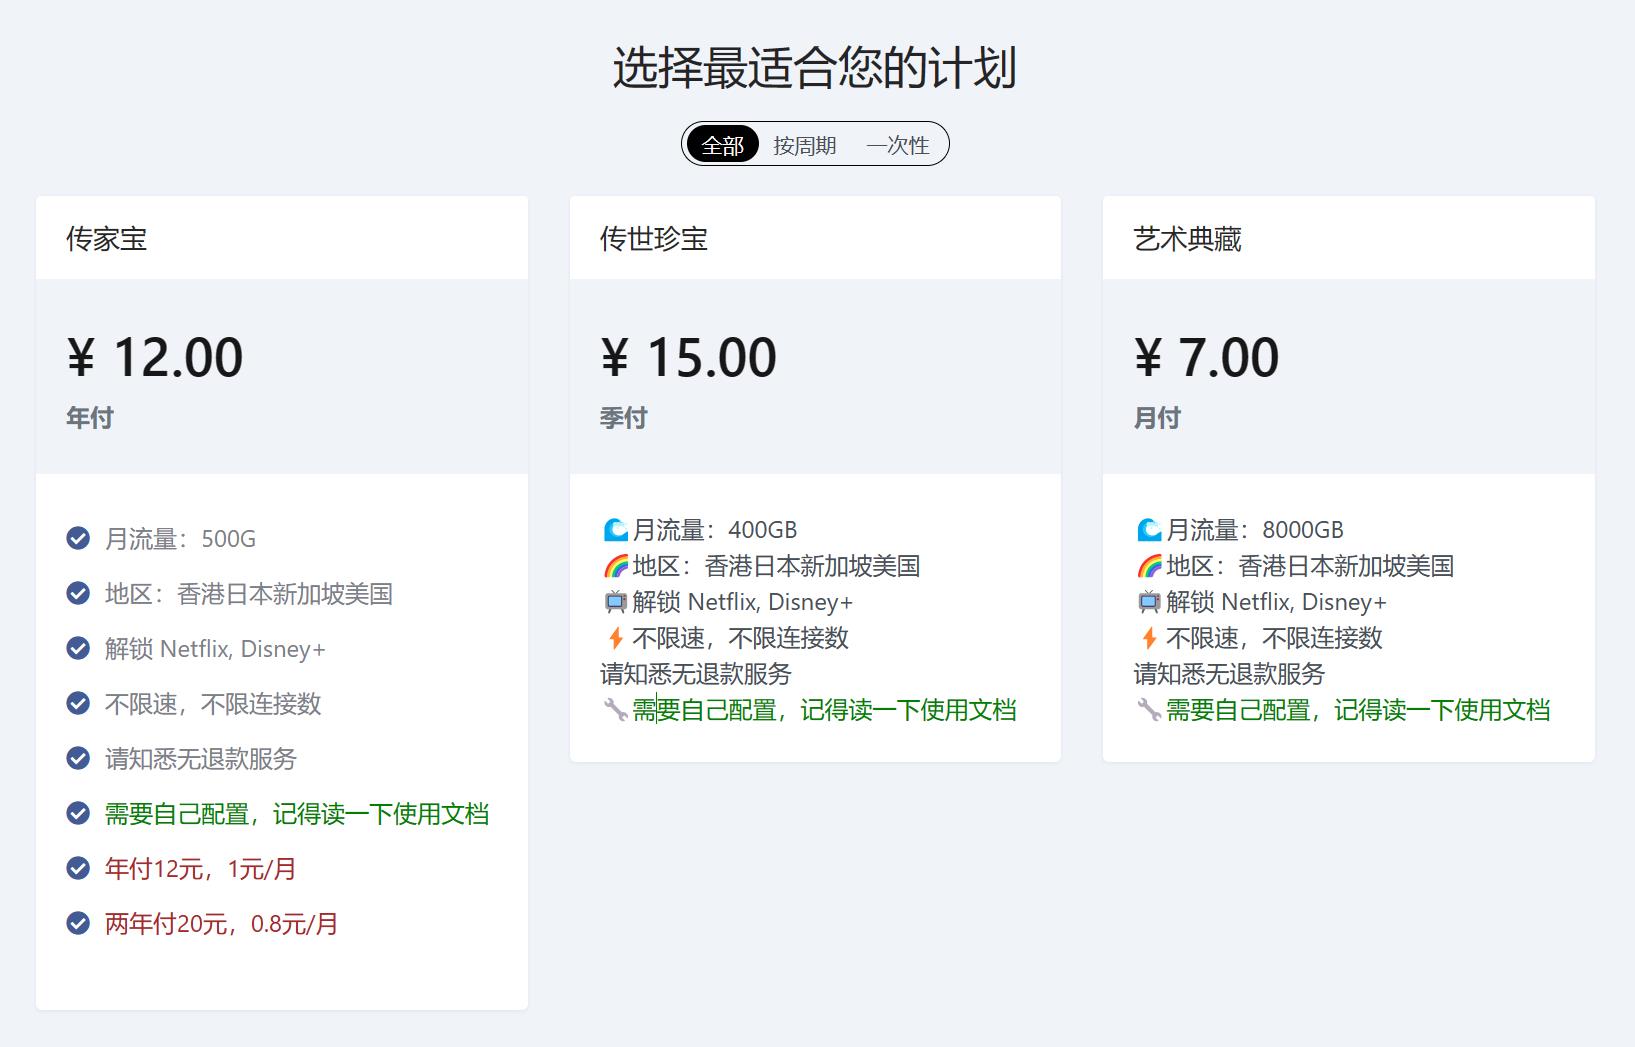Click check icon beside gray 请知悉无退款服务
This screenshot has height=1047, width=1635.
point(78,759)
